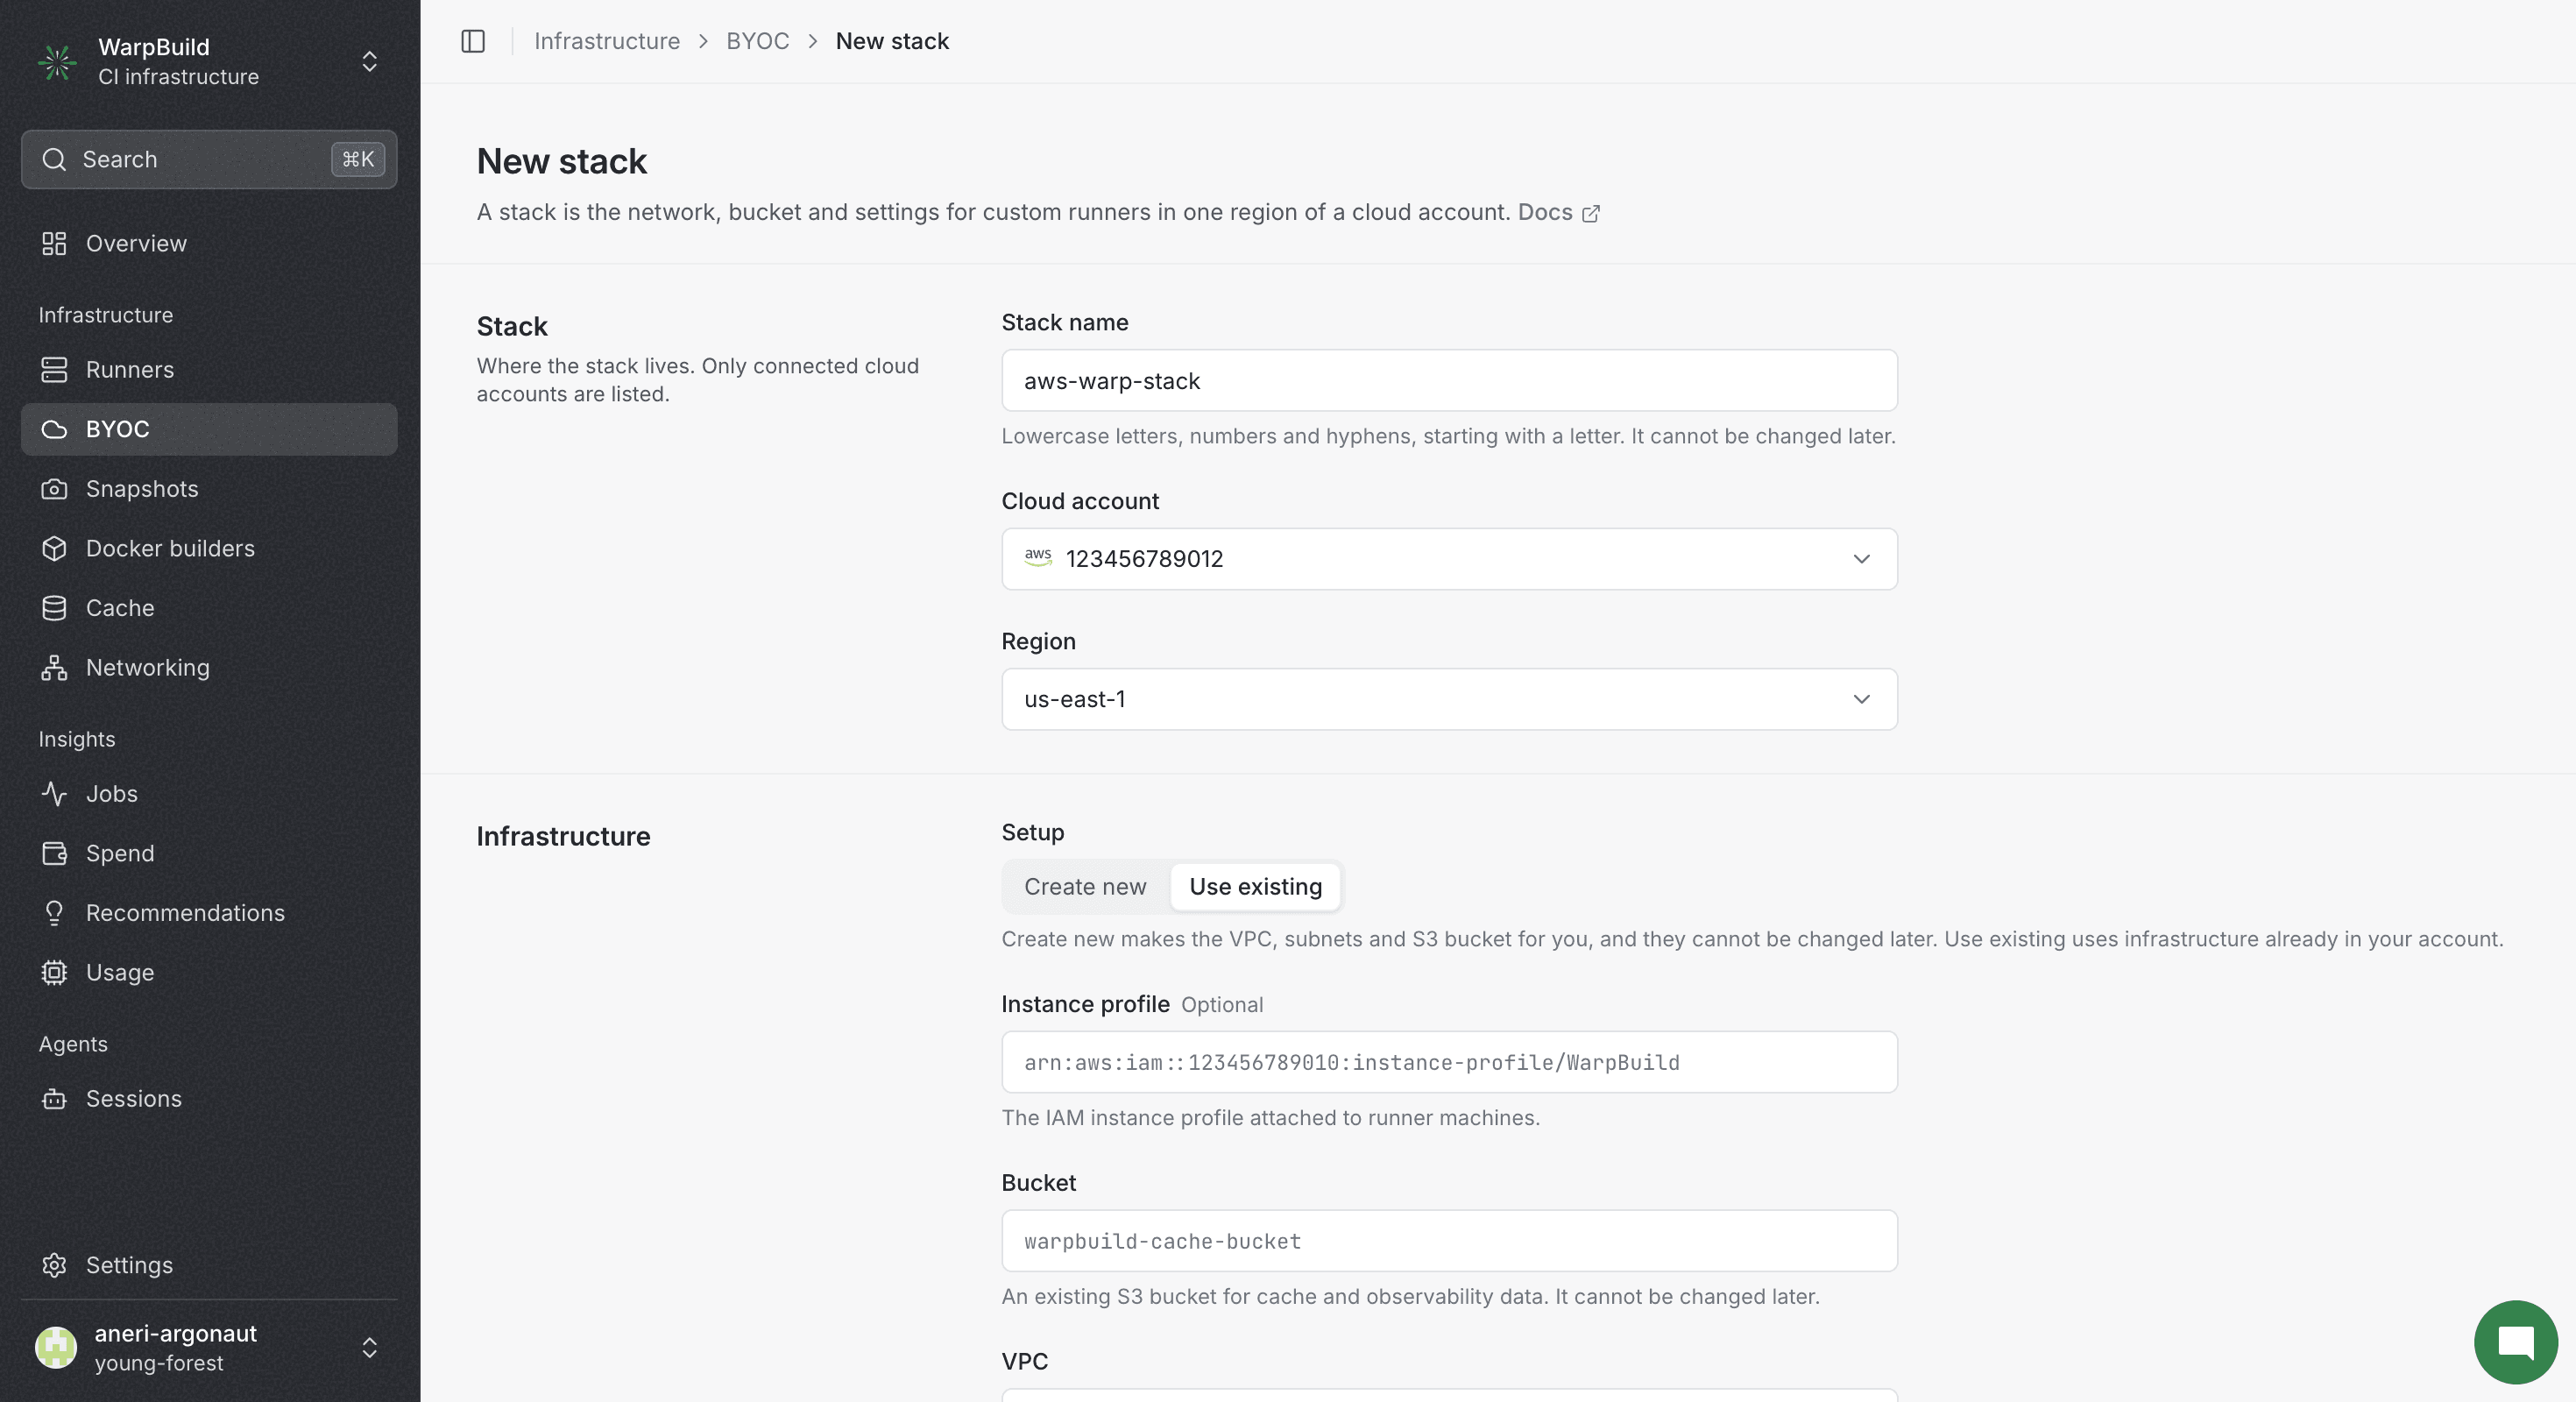
Task: Open the Cloud account dropdown
Action: [1449, 559]
